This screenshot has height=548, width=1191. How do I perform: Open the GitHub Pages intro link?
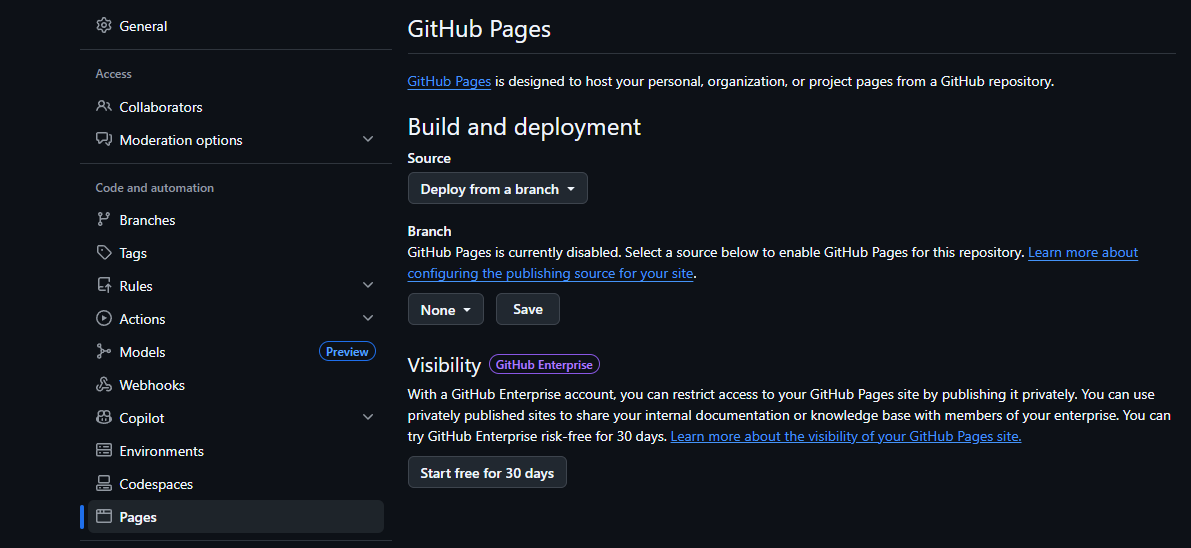coord(449,81)
